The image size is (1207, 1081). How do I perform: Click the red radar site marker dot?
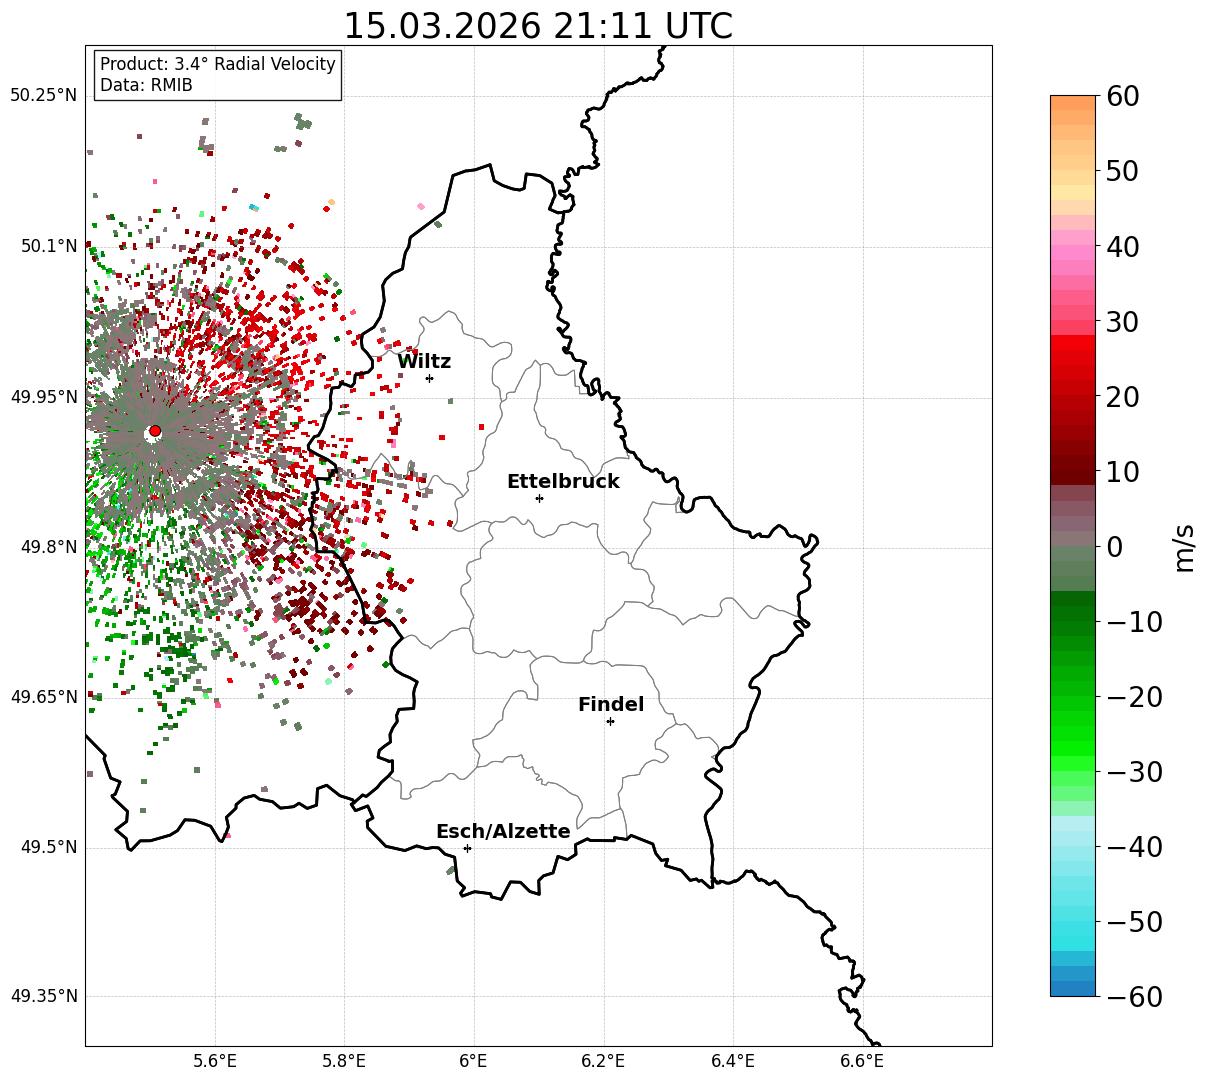(155, 431)
